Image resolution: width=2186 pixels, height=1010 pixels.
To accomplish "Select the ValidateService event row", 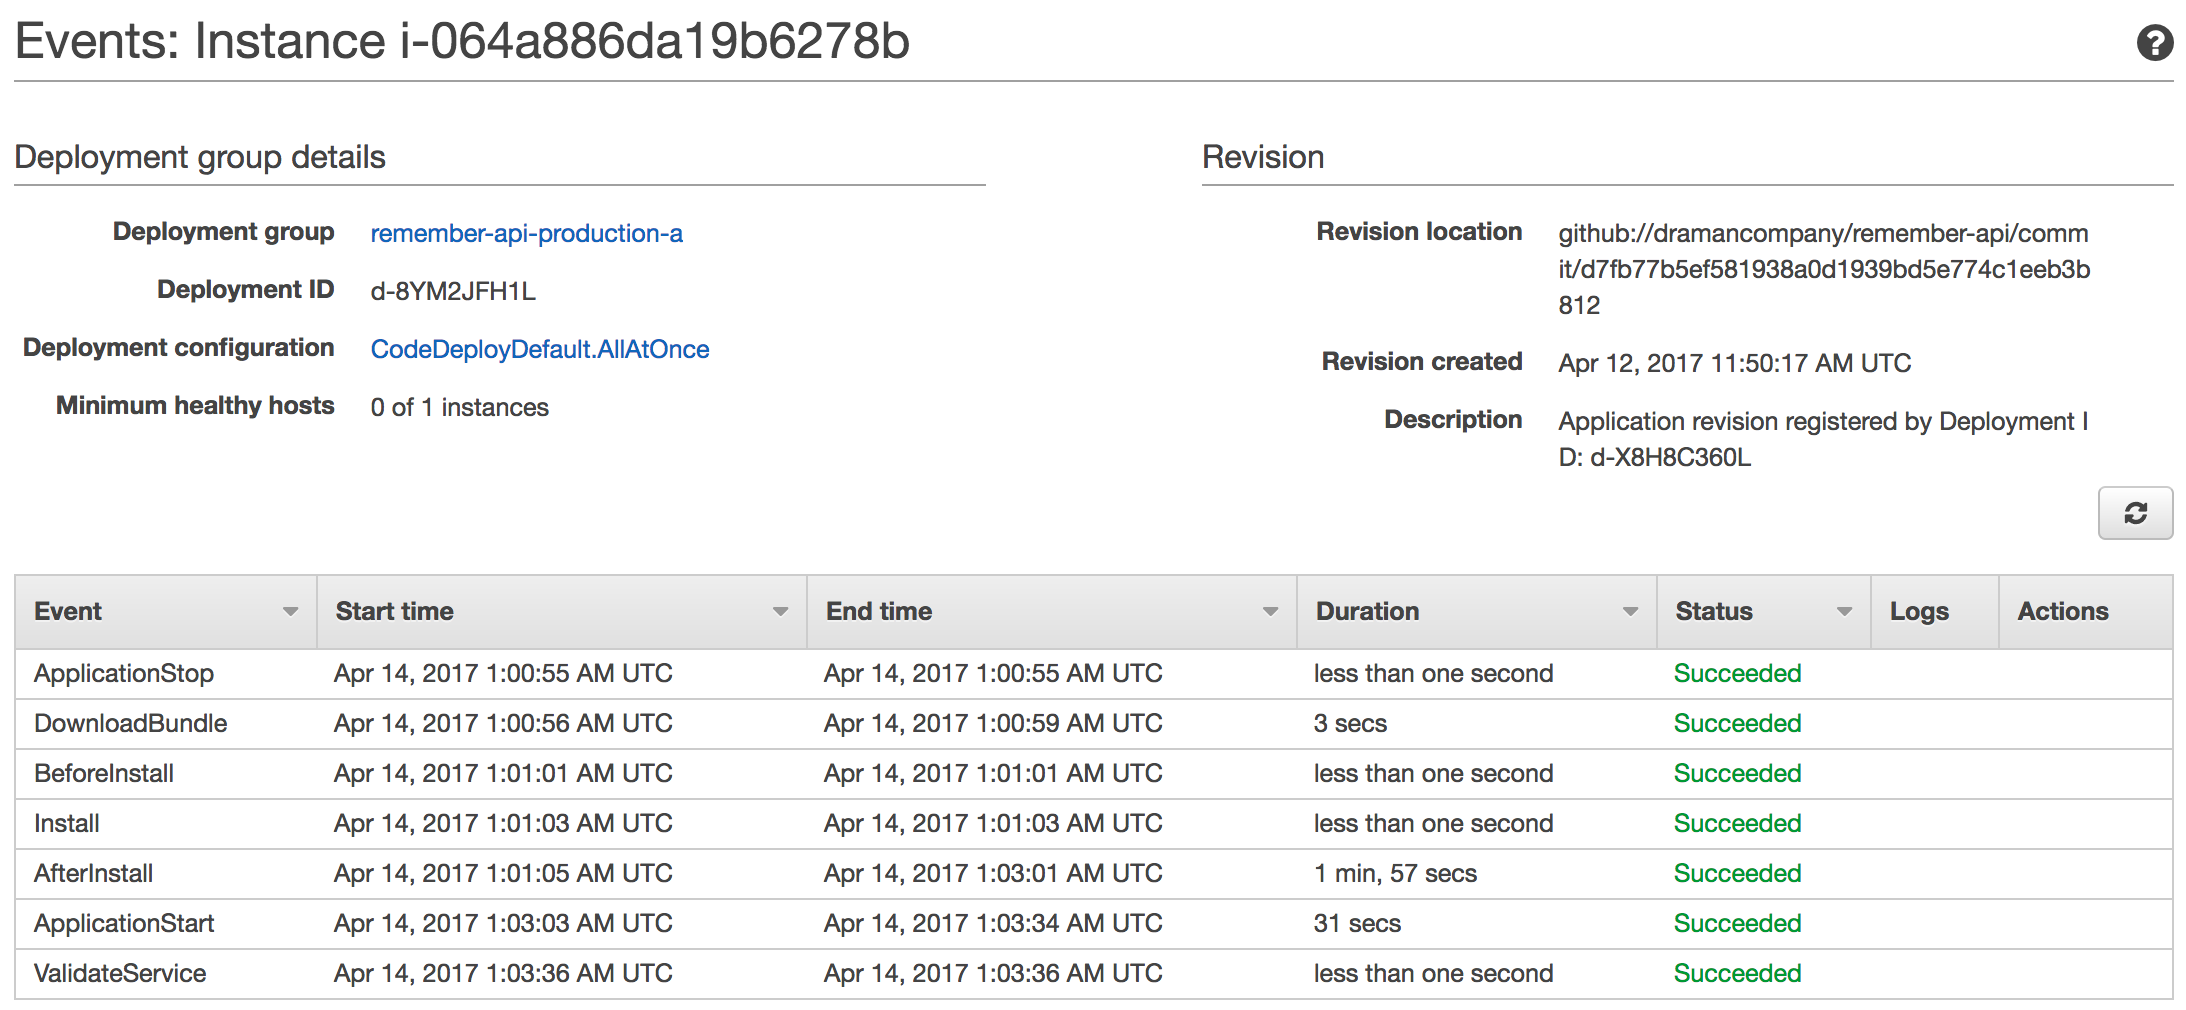I will [1093, 974].
